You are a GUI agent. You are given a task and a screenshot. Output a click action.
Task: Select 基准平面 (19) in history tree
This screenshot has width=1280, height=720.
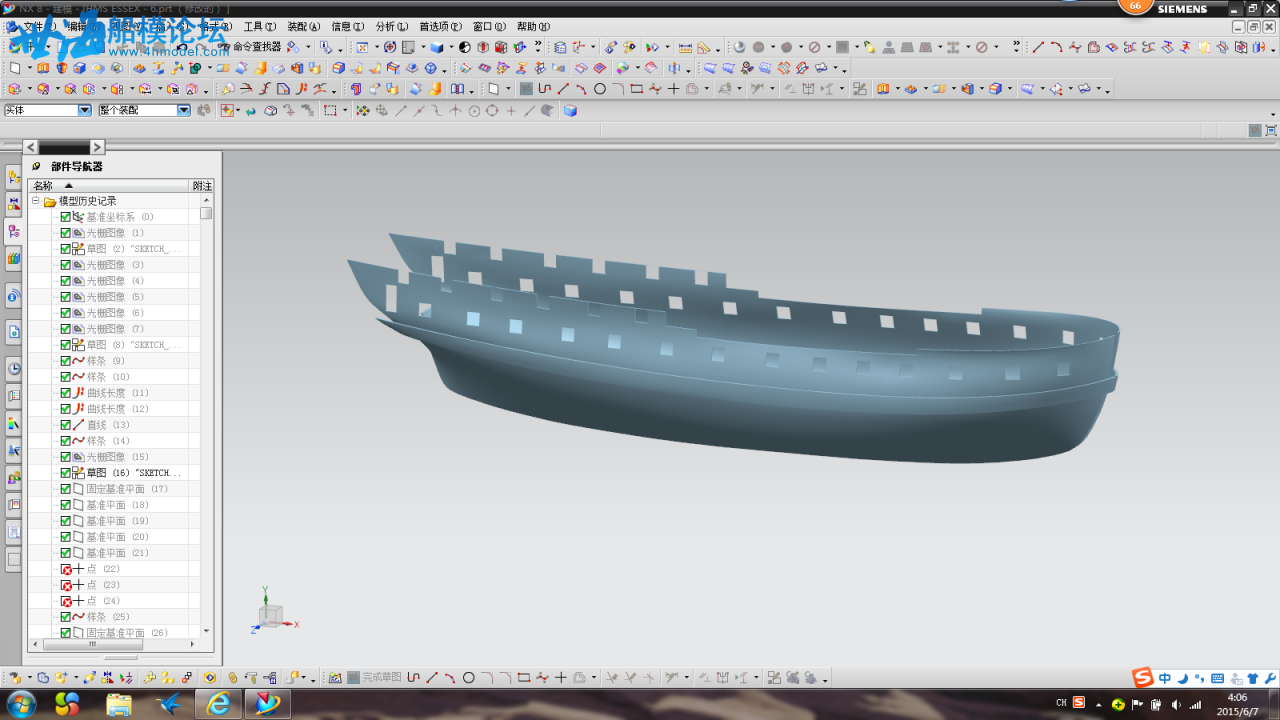pyautogui.click(x=117, y=521)
